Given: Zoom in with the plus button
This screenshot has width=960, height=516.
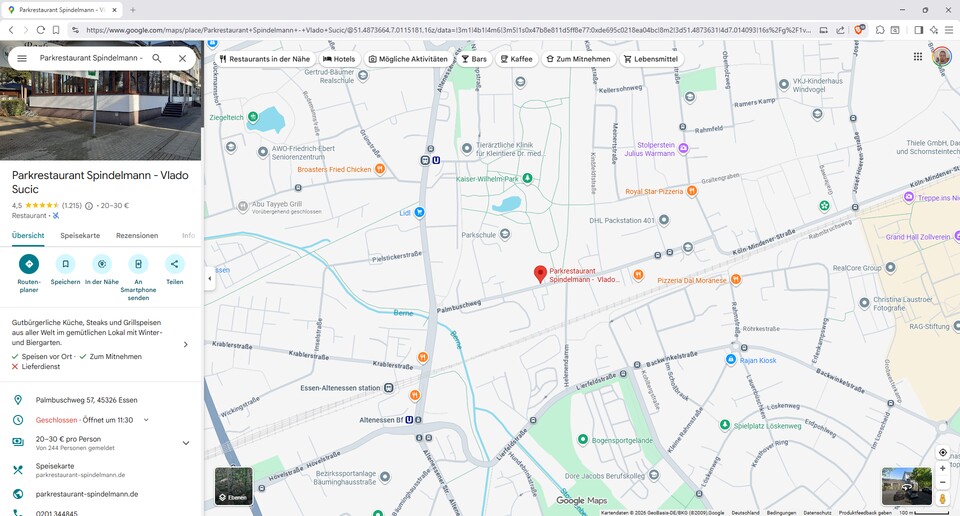Looking at the screenshot, I should tap(943, 468).
